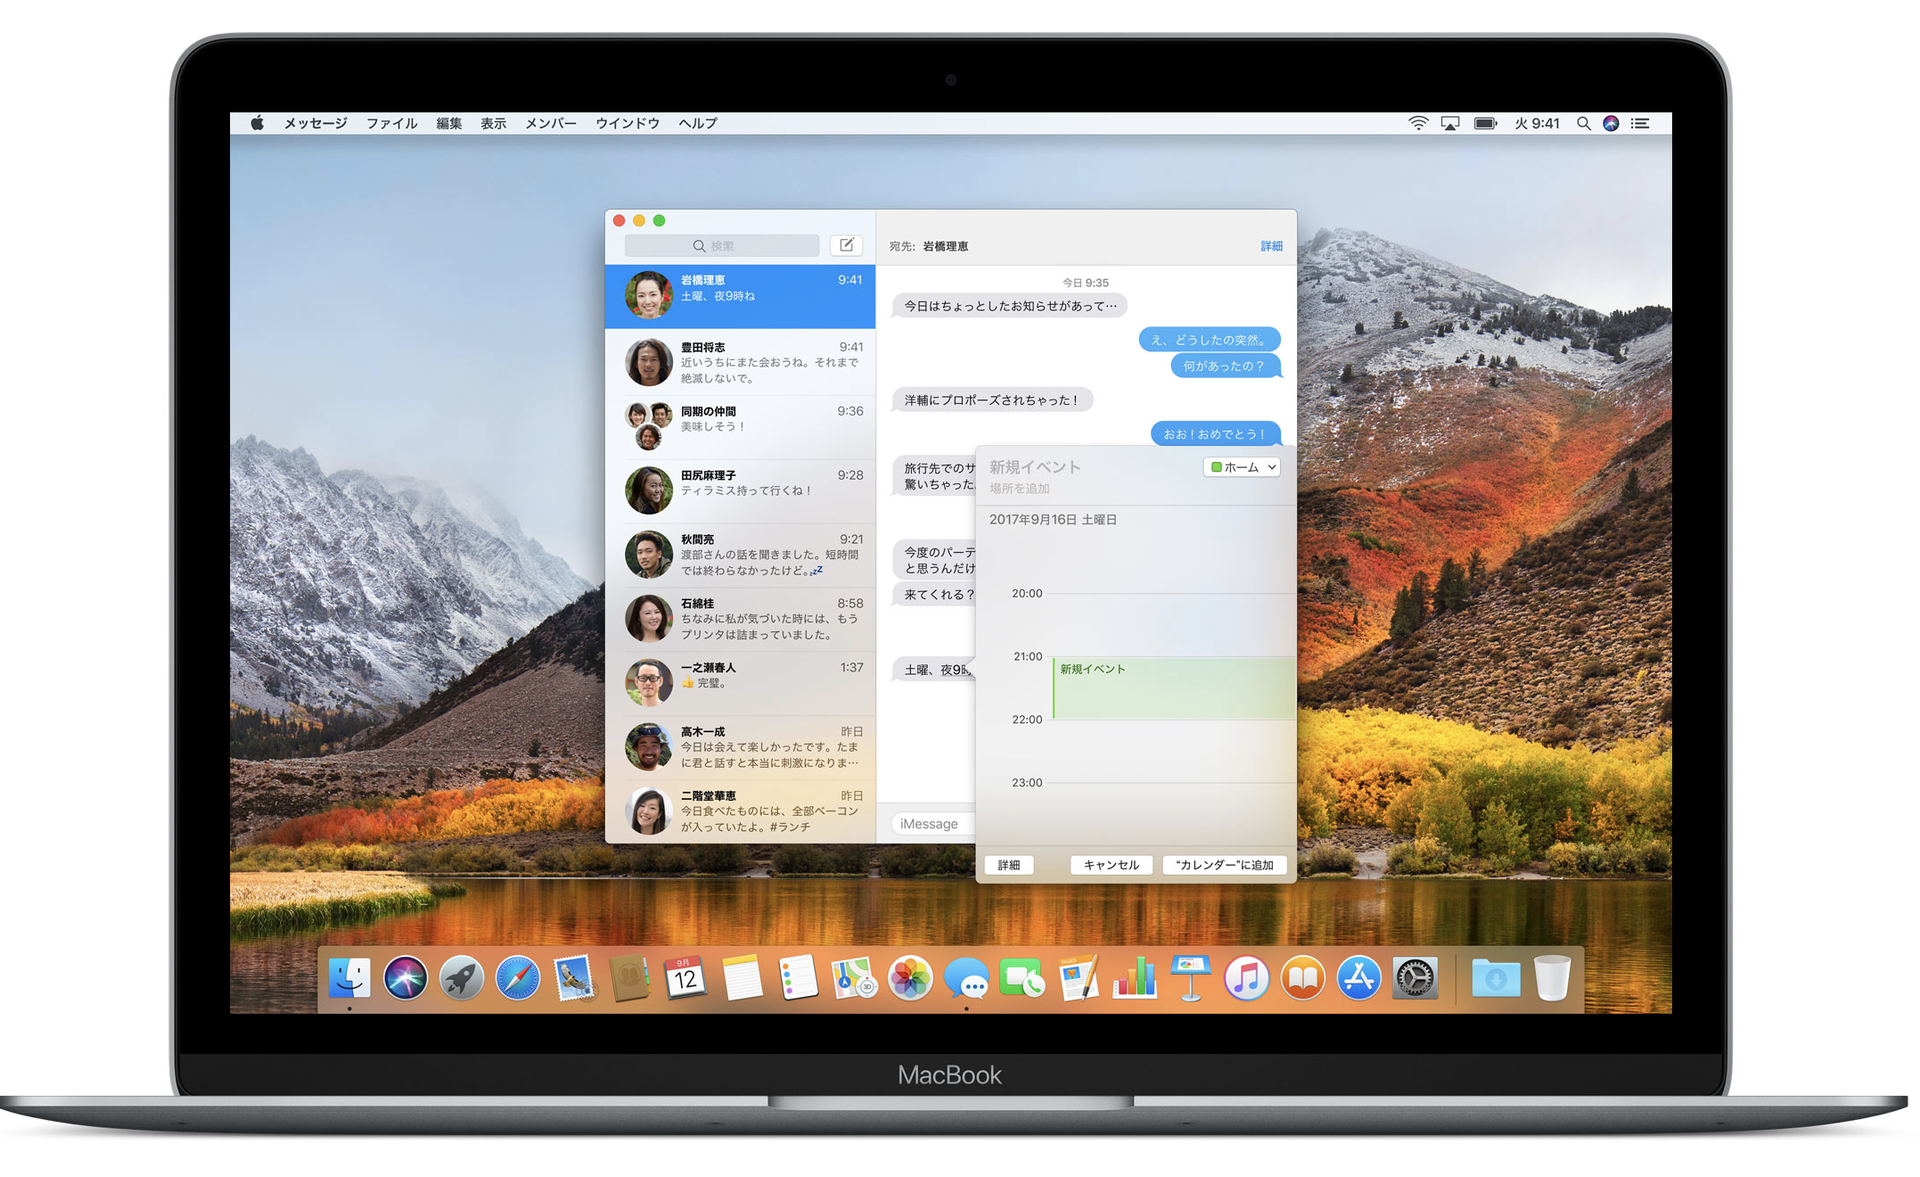Click キャンセル button

[1111, 865]
